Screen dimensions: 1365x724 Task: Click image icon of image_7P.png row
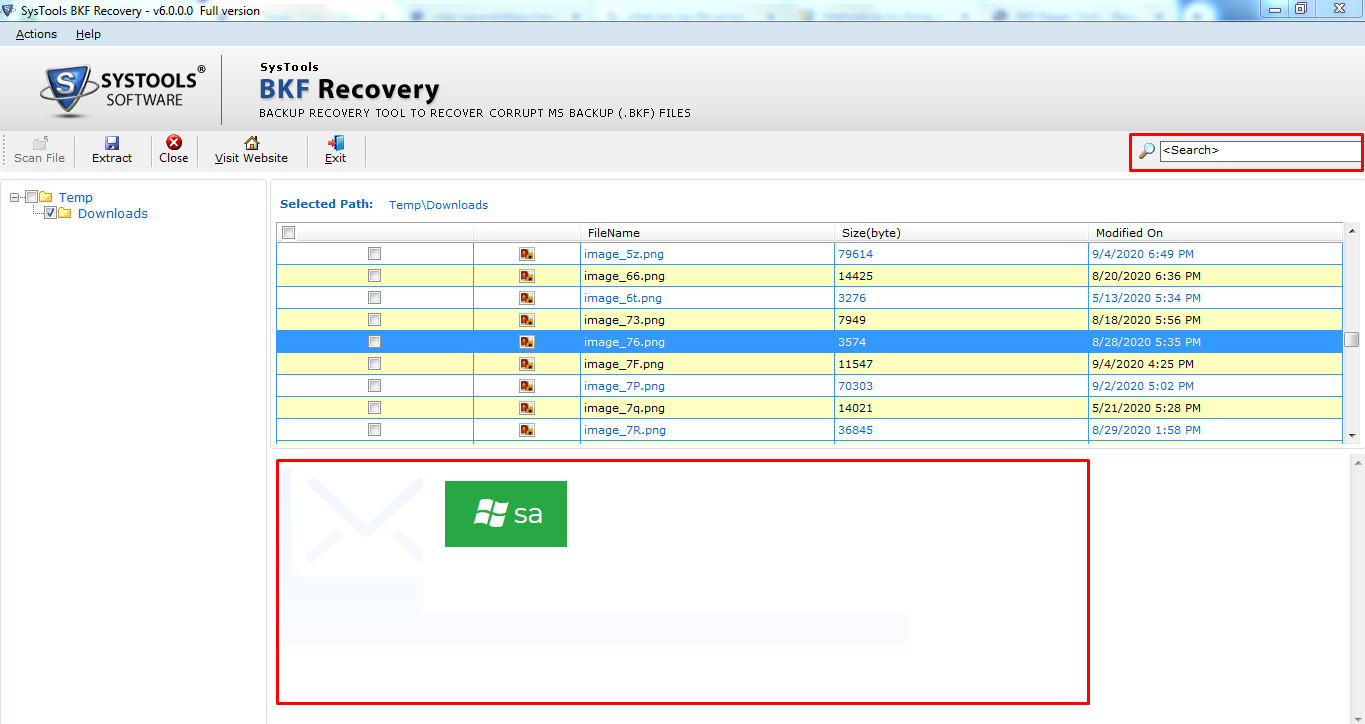click(x=527, y=386)
